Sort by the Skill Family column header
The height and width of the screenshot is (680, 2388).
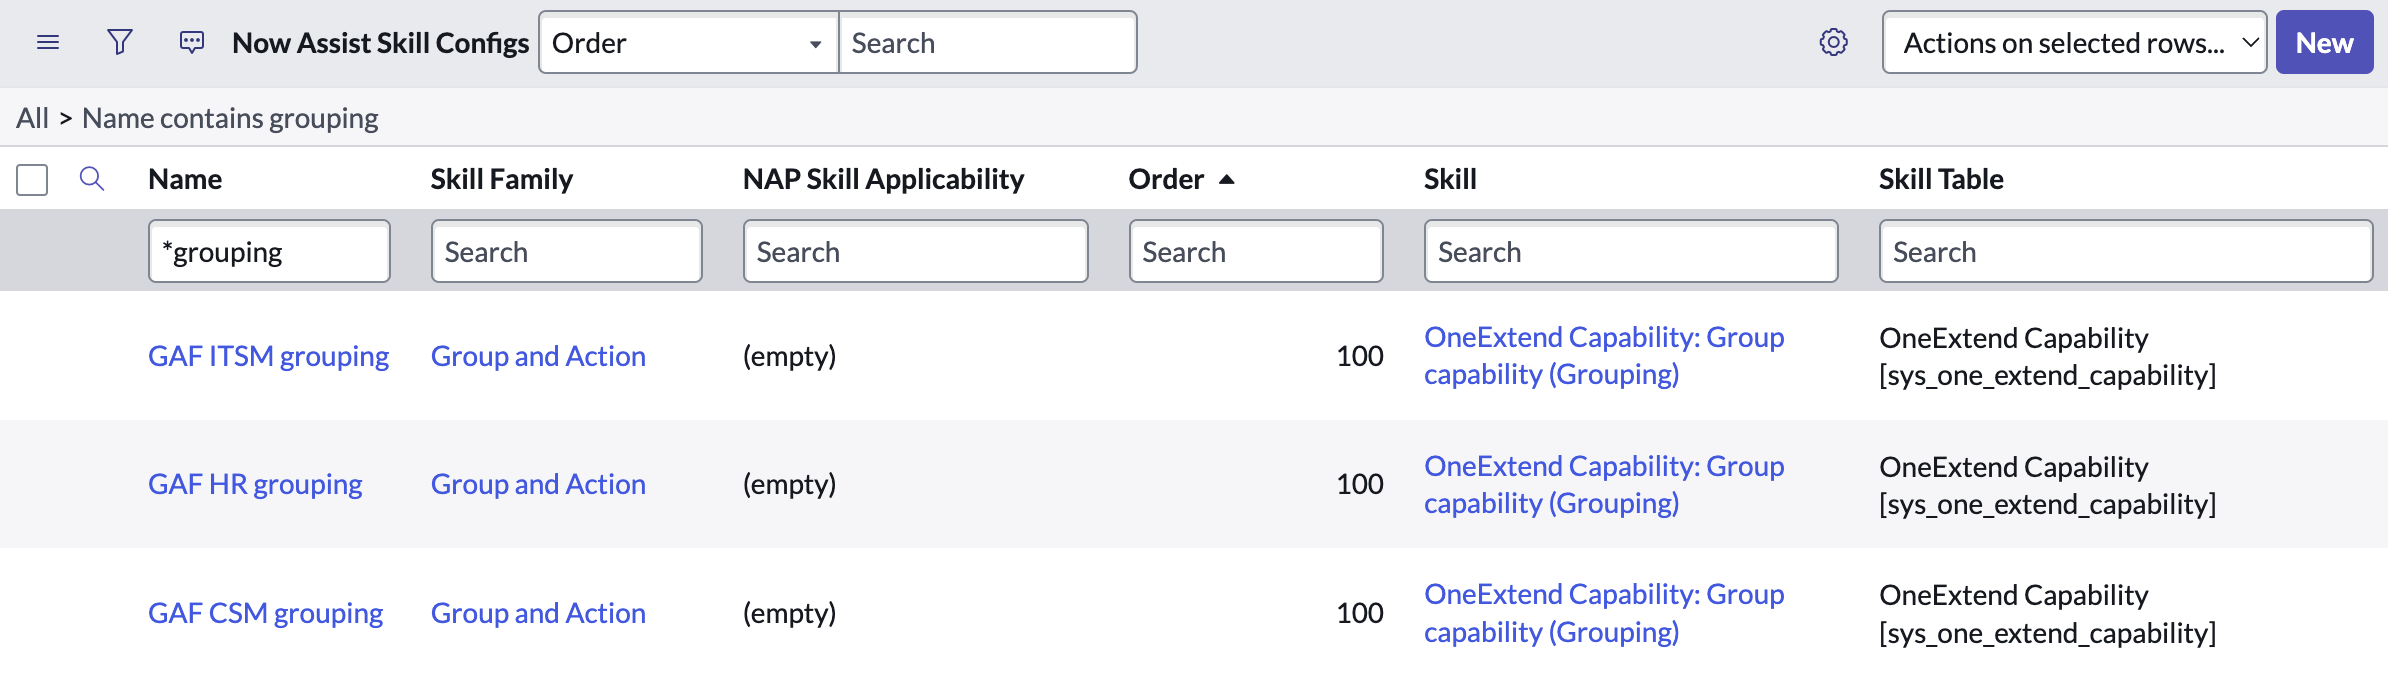502,179
